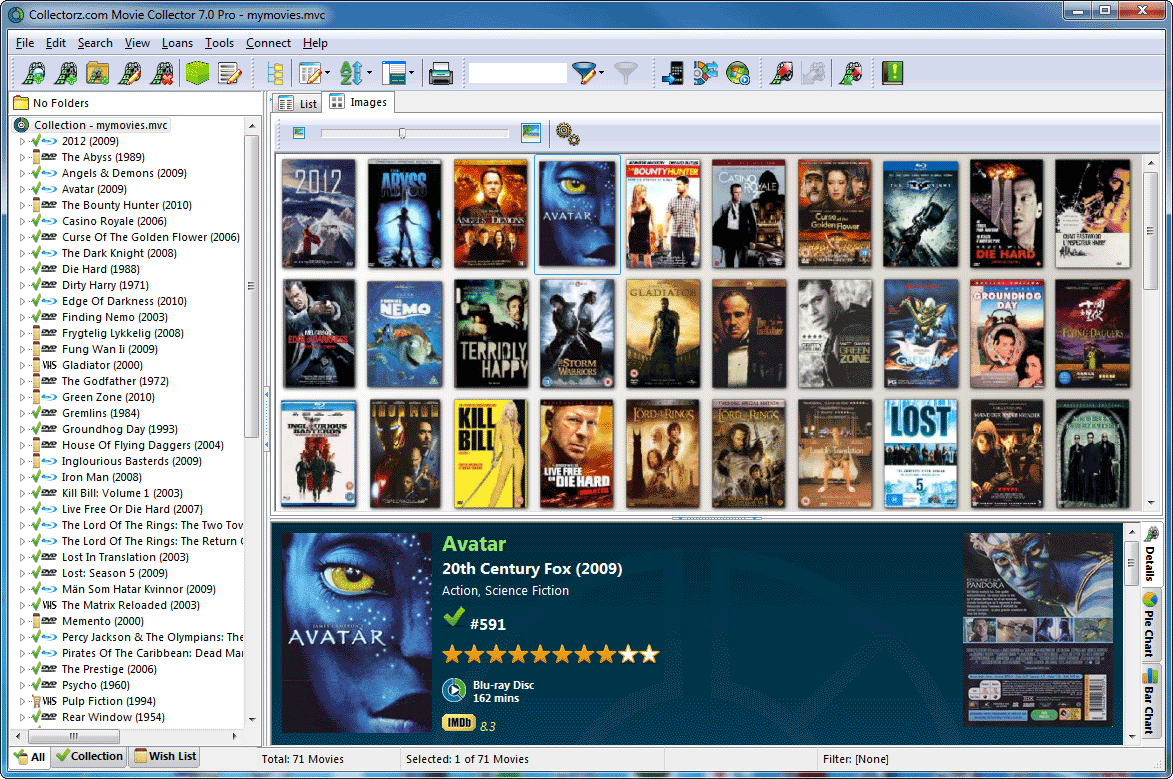Viewport: 1173px width, 779px height.
Task: Select The Dark Knight (2008) tree row
Action: pyautogui.click(x=119, y=253)
